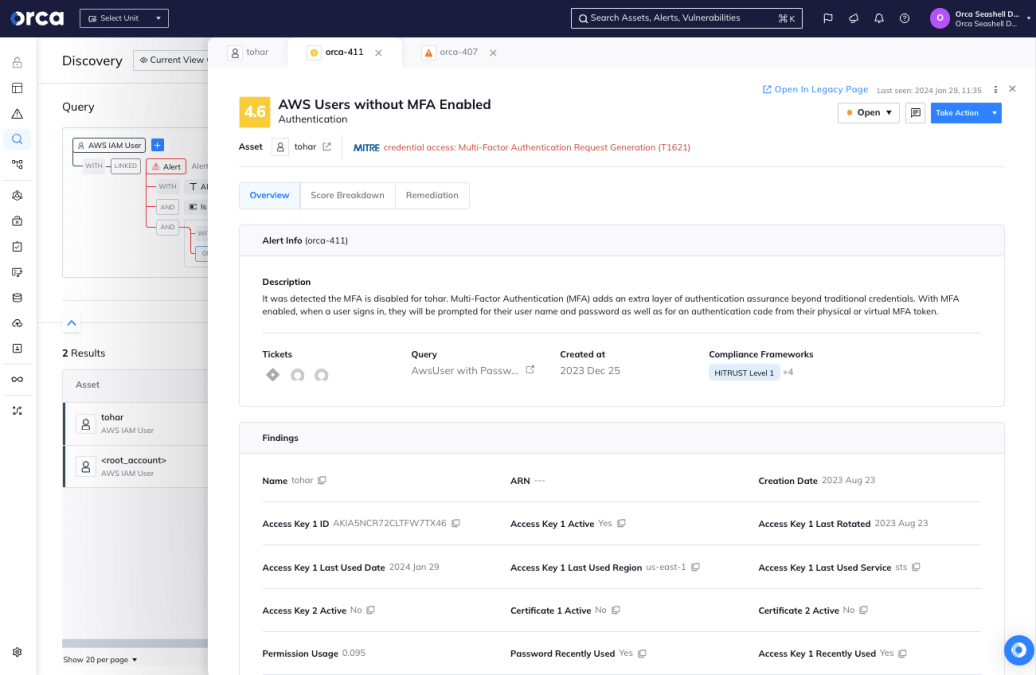This screenshot has width=1036, height=675.
Task: Open the Current View selector
Action: [x=170, y=60]
